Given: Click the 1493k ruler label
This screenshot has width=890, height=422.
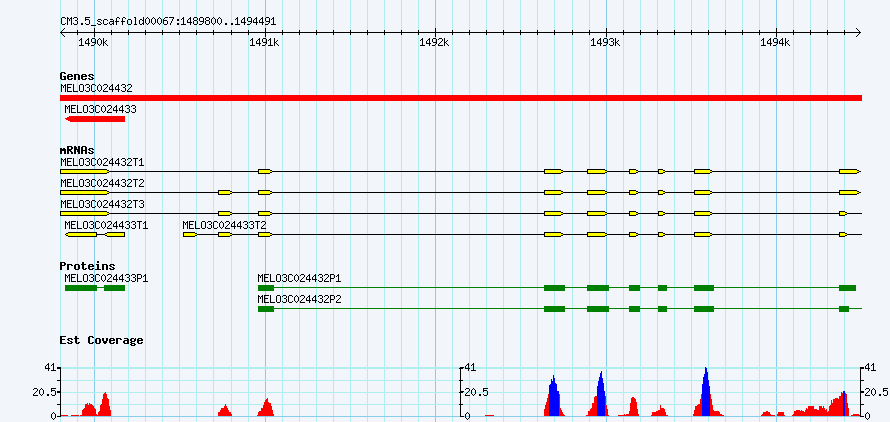Looking at the screenshot, I should click(x=606, y=42).
